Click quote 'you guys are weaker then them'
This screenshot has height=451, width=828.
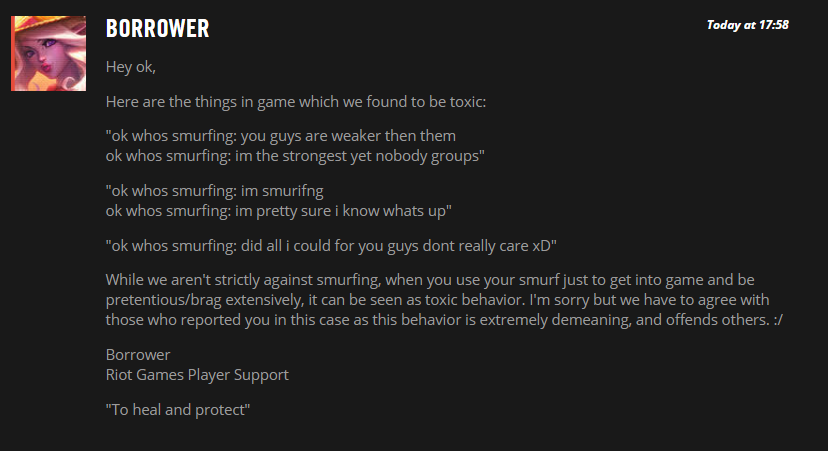349,136
